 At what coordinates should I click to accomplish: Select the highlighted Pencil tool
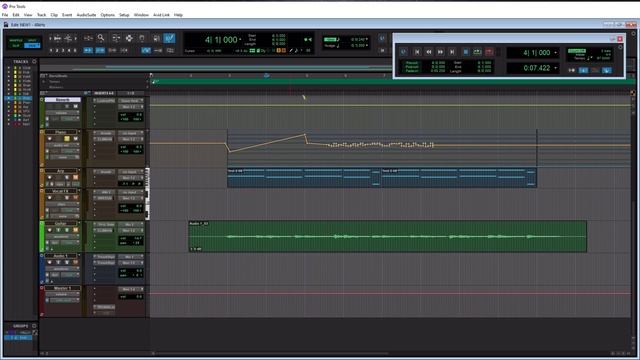point(169,38)
